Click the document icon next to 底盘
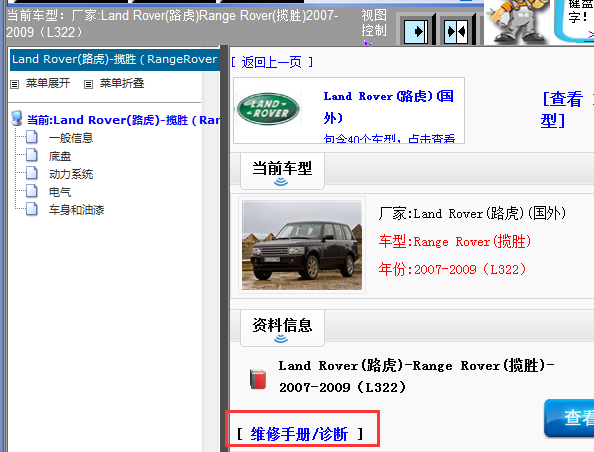Viewport: 594px width, 452px height. [x=32, y=155]
